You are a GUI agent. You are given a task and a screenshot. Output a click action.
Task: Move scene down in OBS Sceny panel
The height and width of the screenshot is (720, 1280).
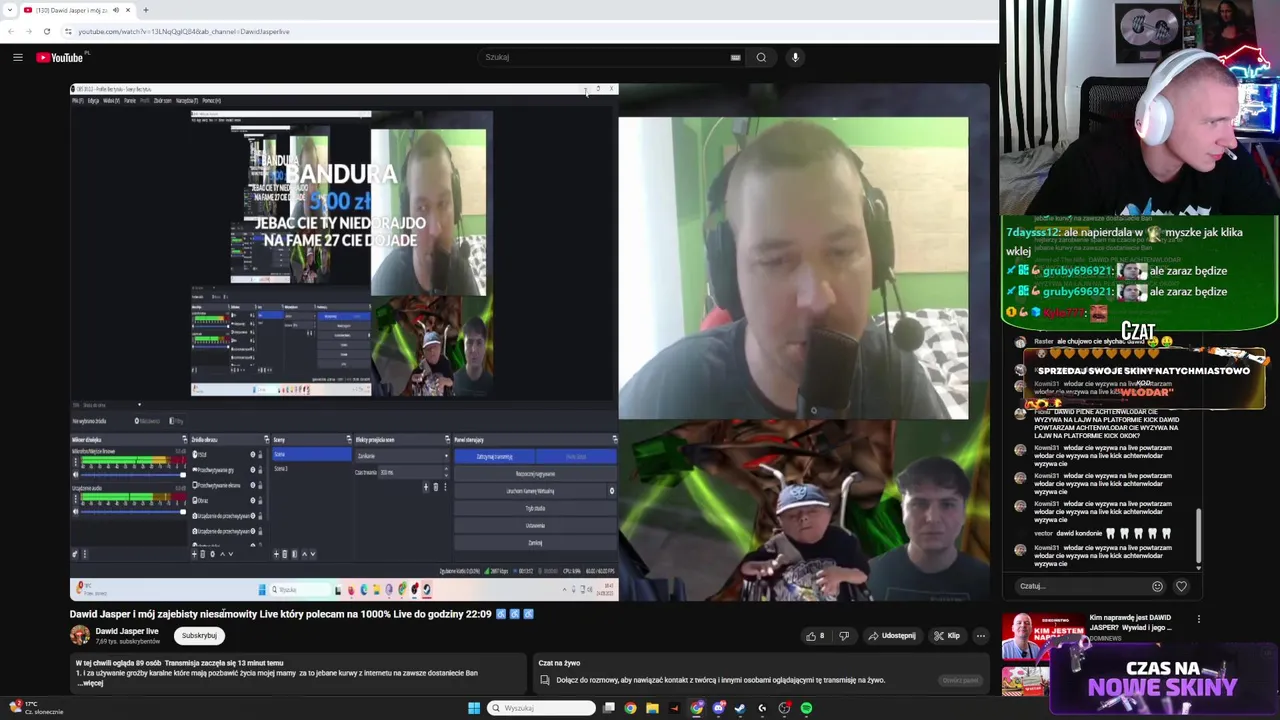tap(313, 554)
